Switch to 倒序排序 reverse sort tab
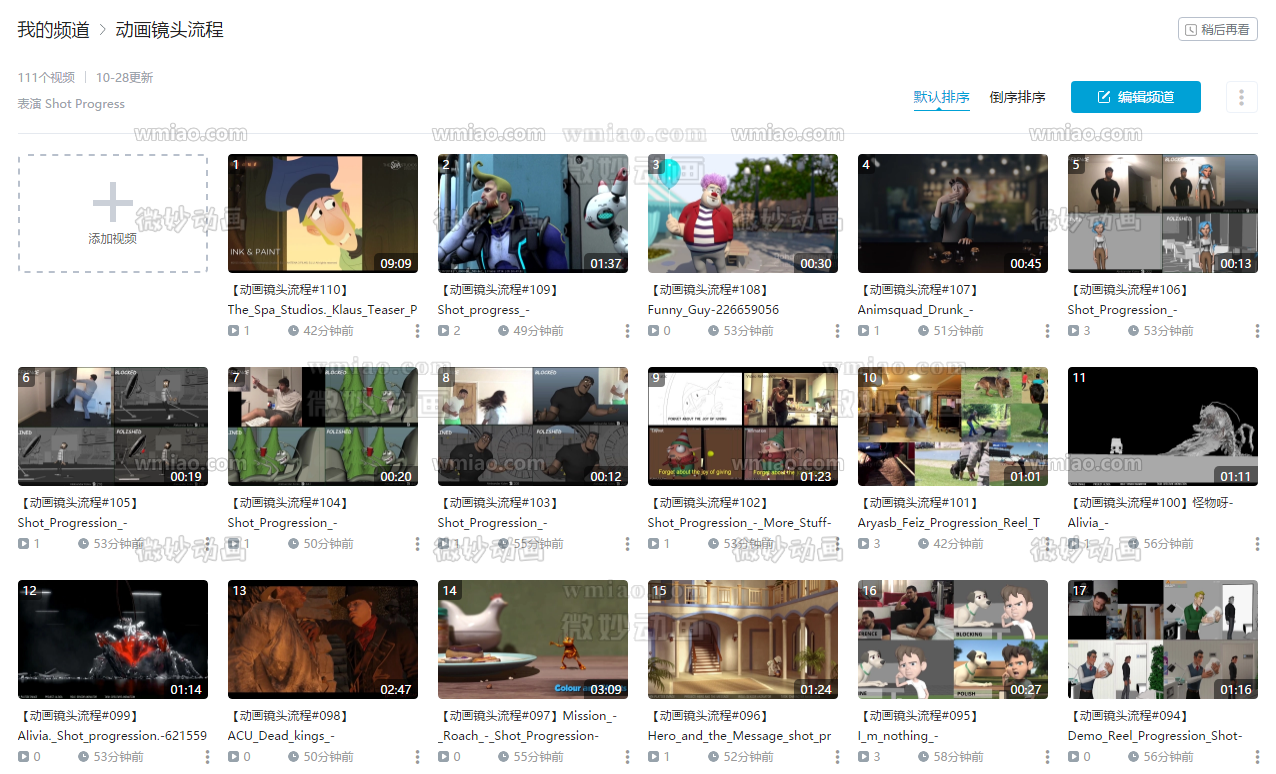The height and width of the screenshot is (774, 1276). (1017, 97)
